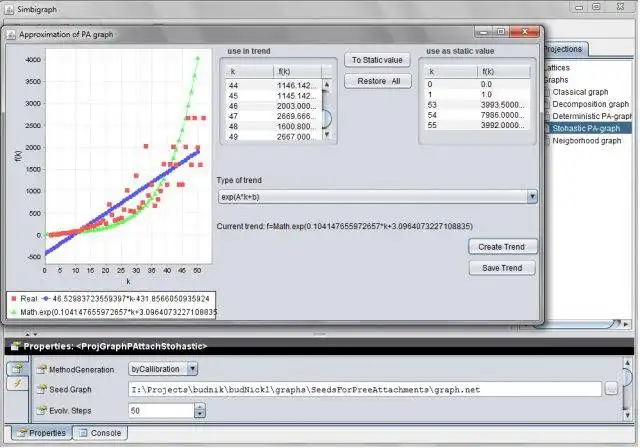The height and width of the screenshot is (448, 640).
Task: Select the Classical graph item
Action: coord(580,92)
